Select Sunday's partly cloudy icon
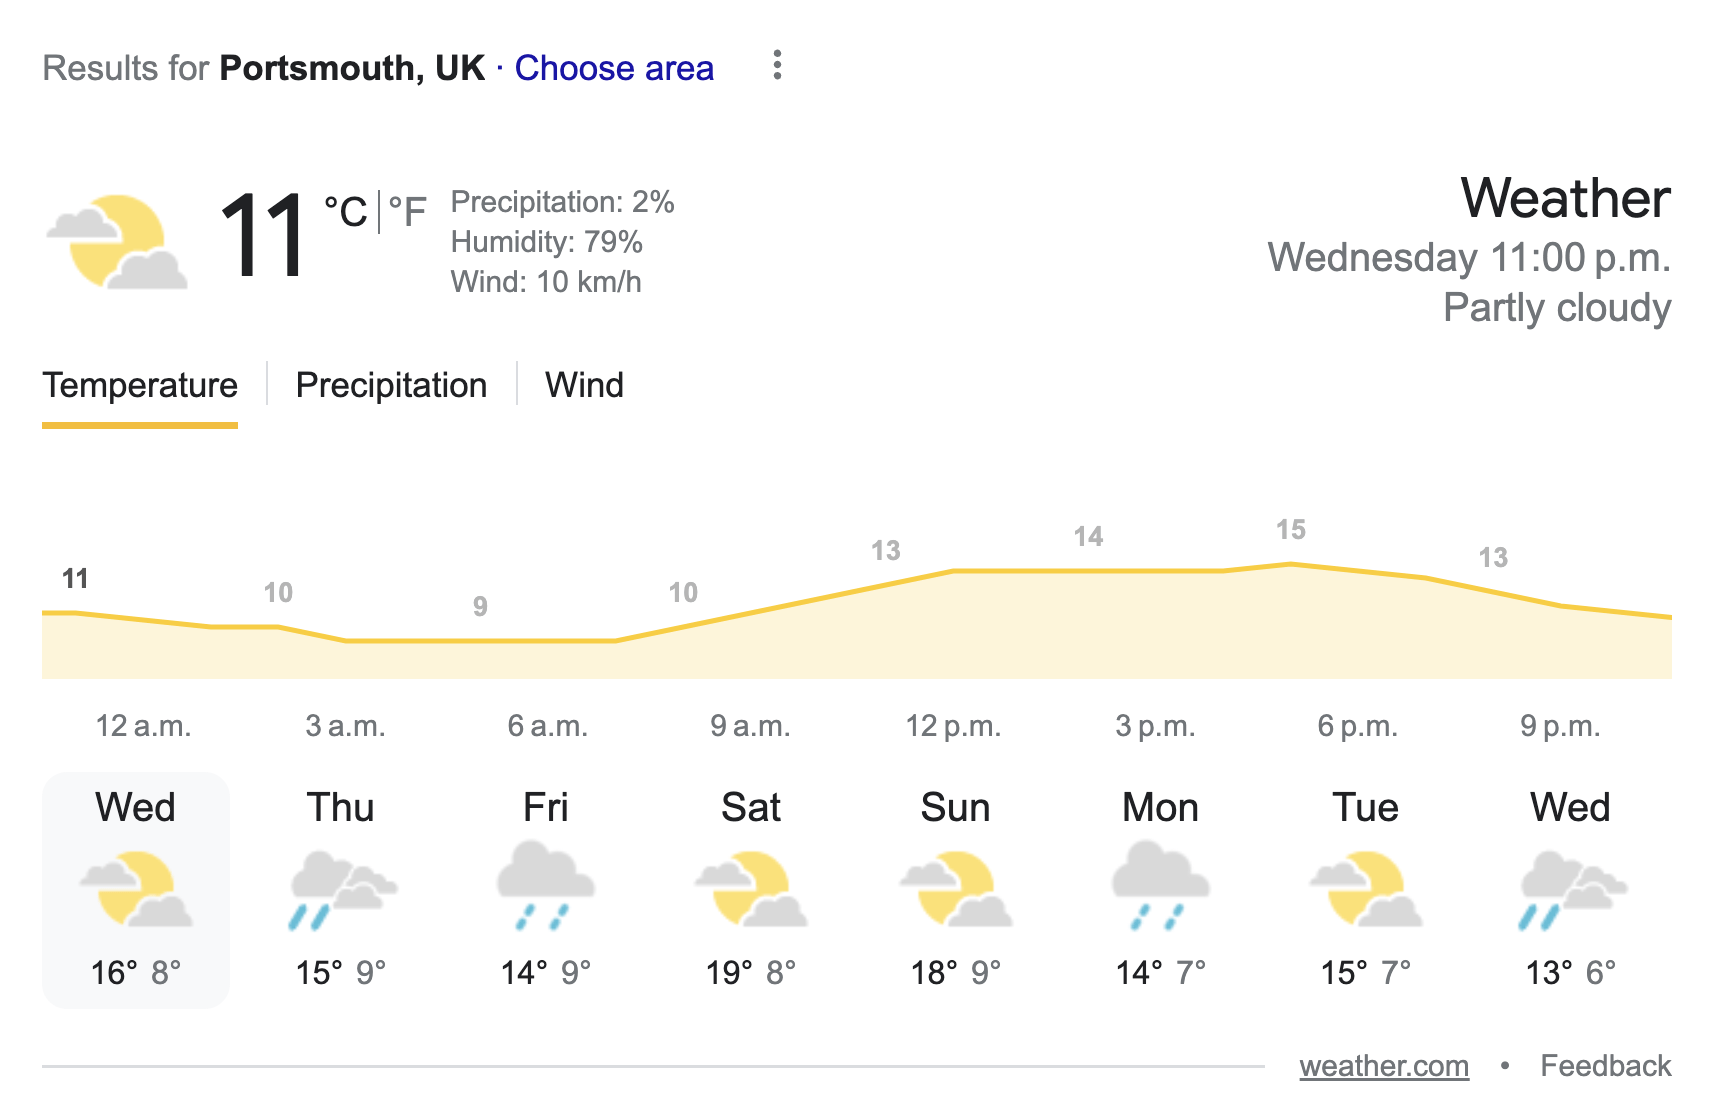The height and width of the screenshot is (1112, 1736). 956,889
